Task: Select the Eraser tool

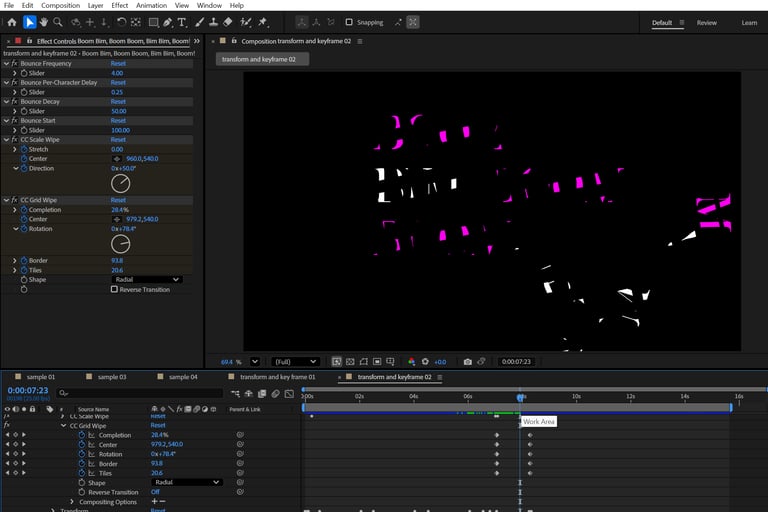Action: (x=227, y=22)
